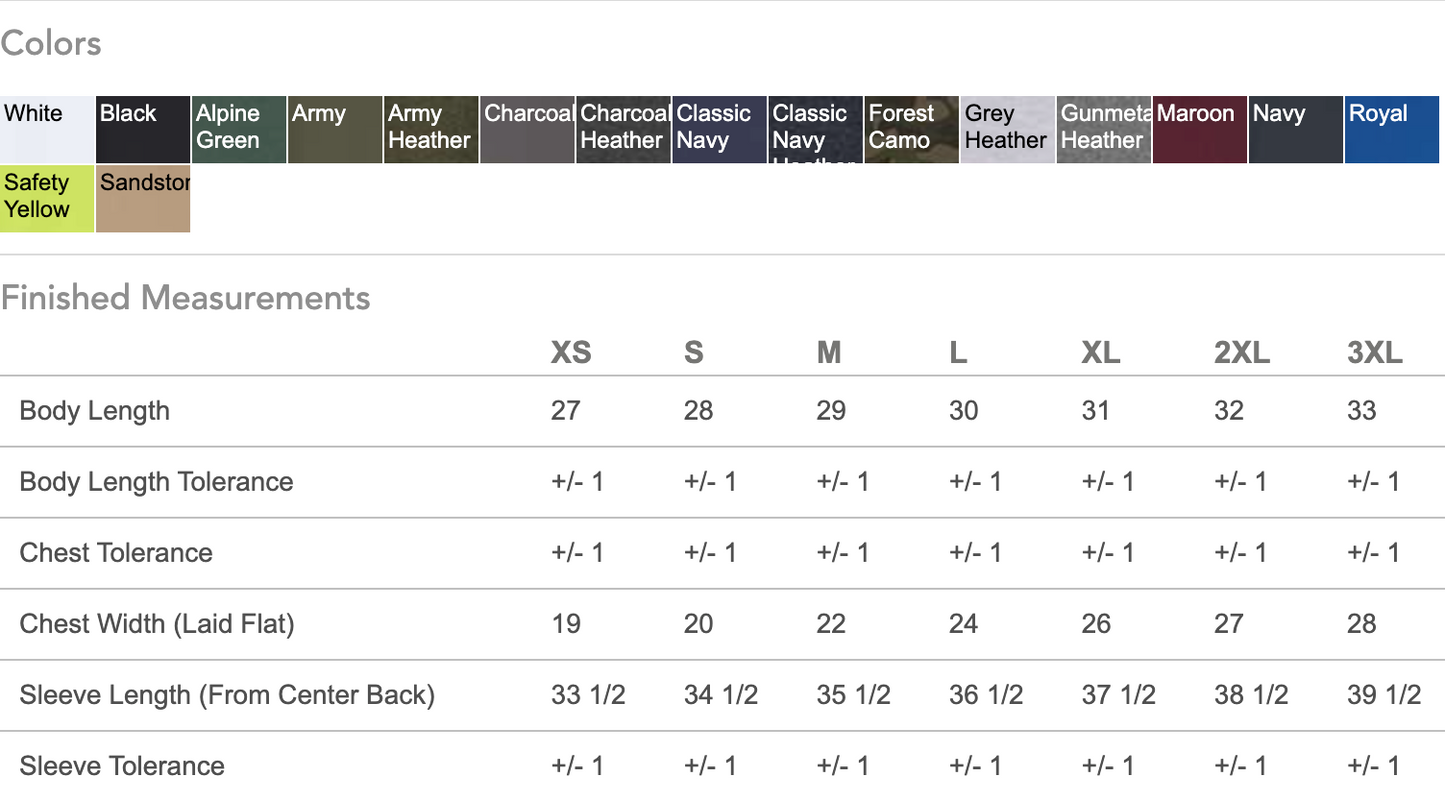
Task: Select the Forest Camo swatch
Action: coord(911,130)
